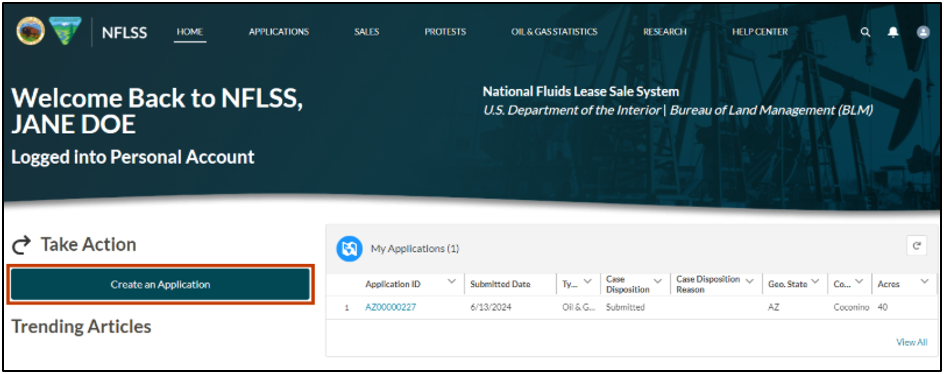The height and width of the screenshot is (374, 944).
Task: Open the PROTESTS nav item
Action: 445,32
